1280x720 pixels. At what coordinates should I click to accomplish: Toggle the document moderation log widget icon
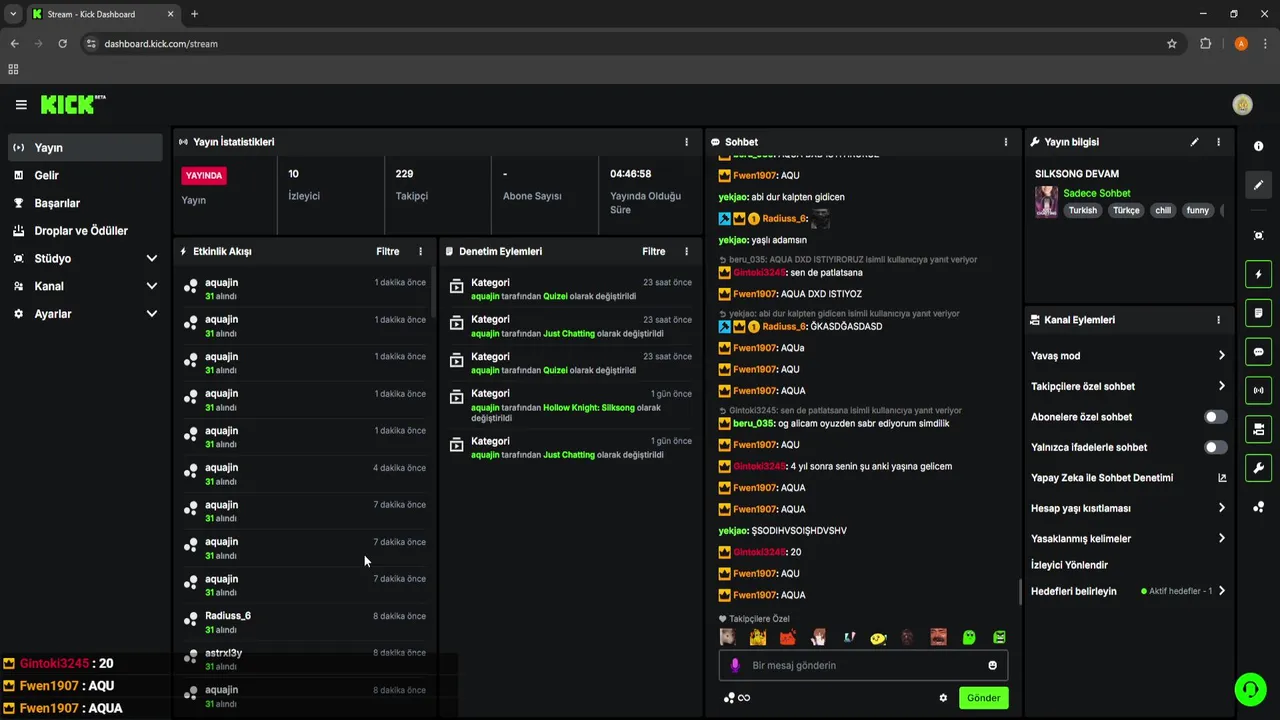click(x=1258, y=313)
